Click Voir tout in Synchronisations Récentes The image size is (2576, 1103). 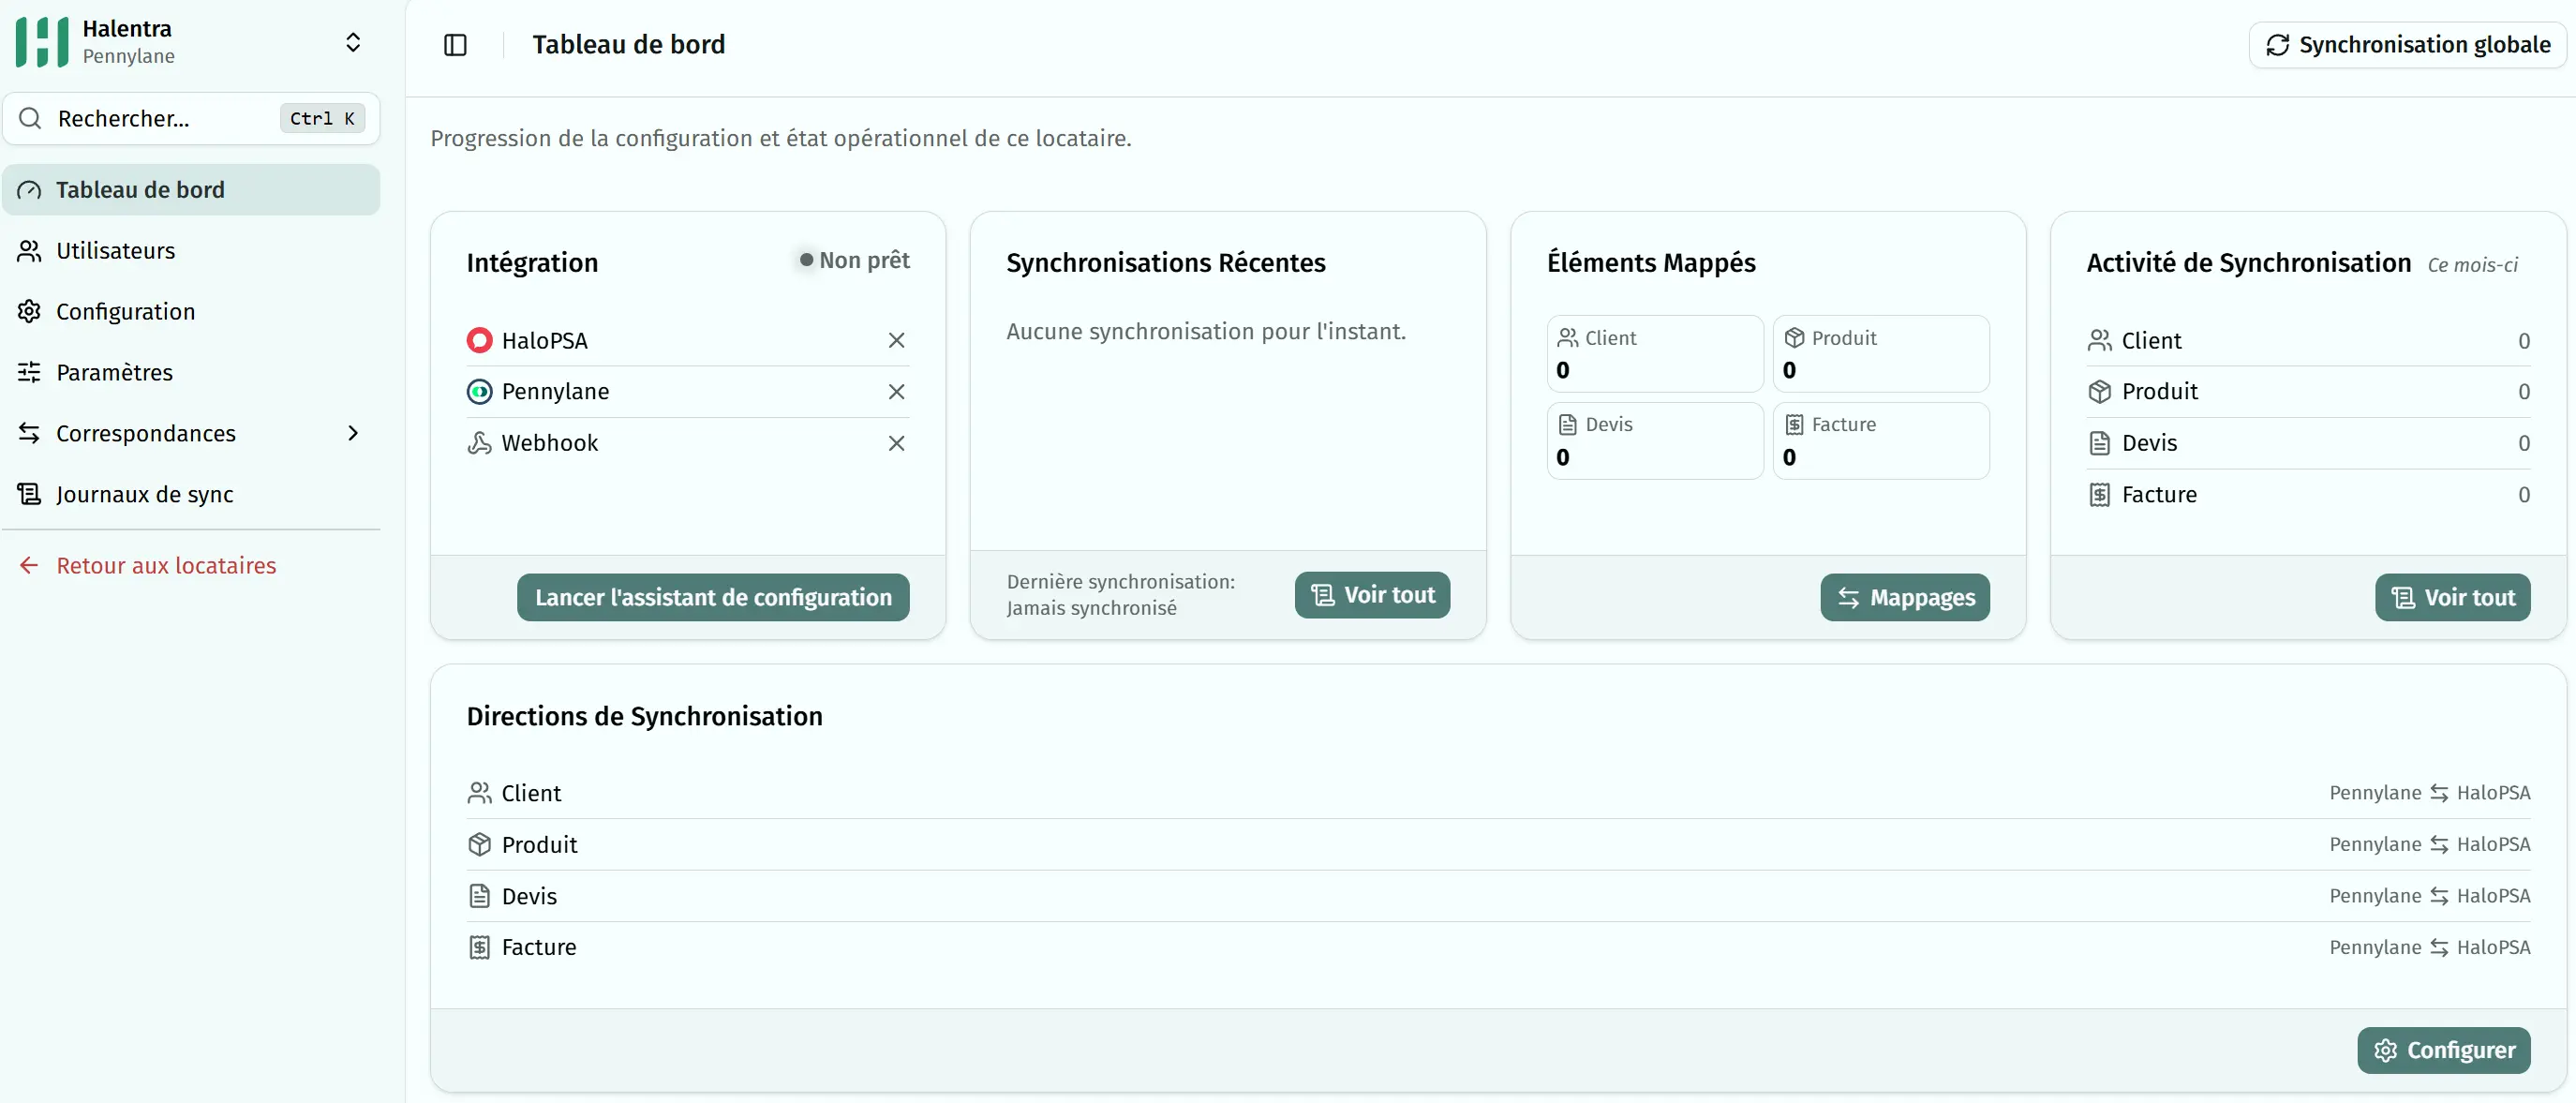pos(1372,595)
